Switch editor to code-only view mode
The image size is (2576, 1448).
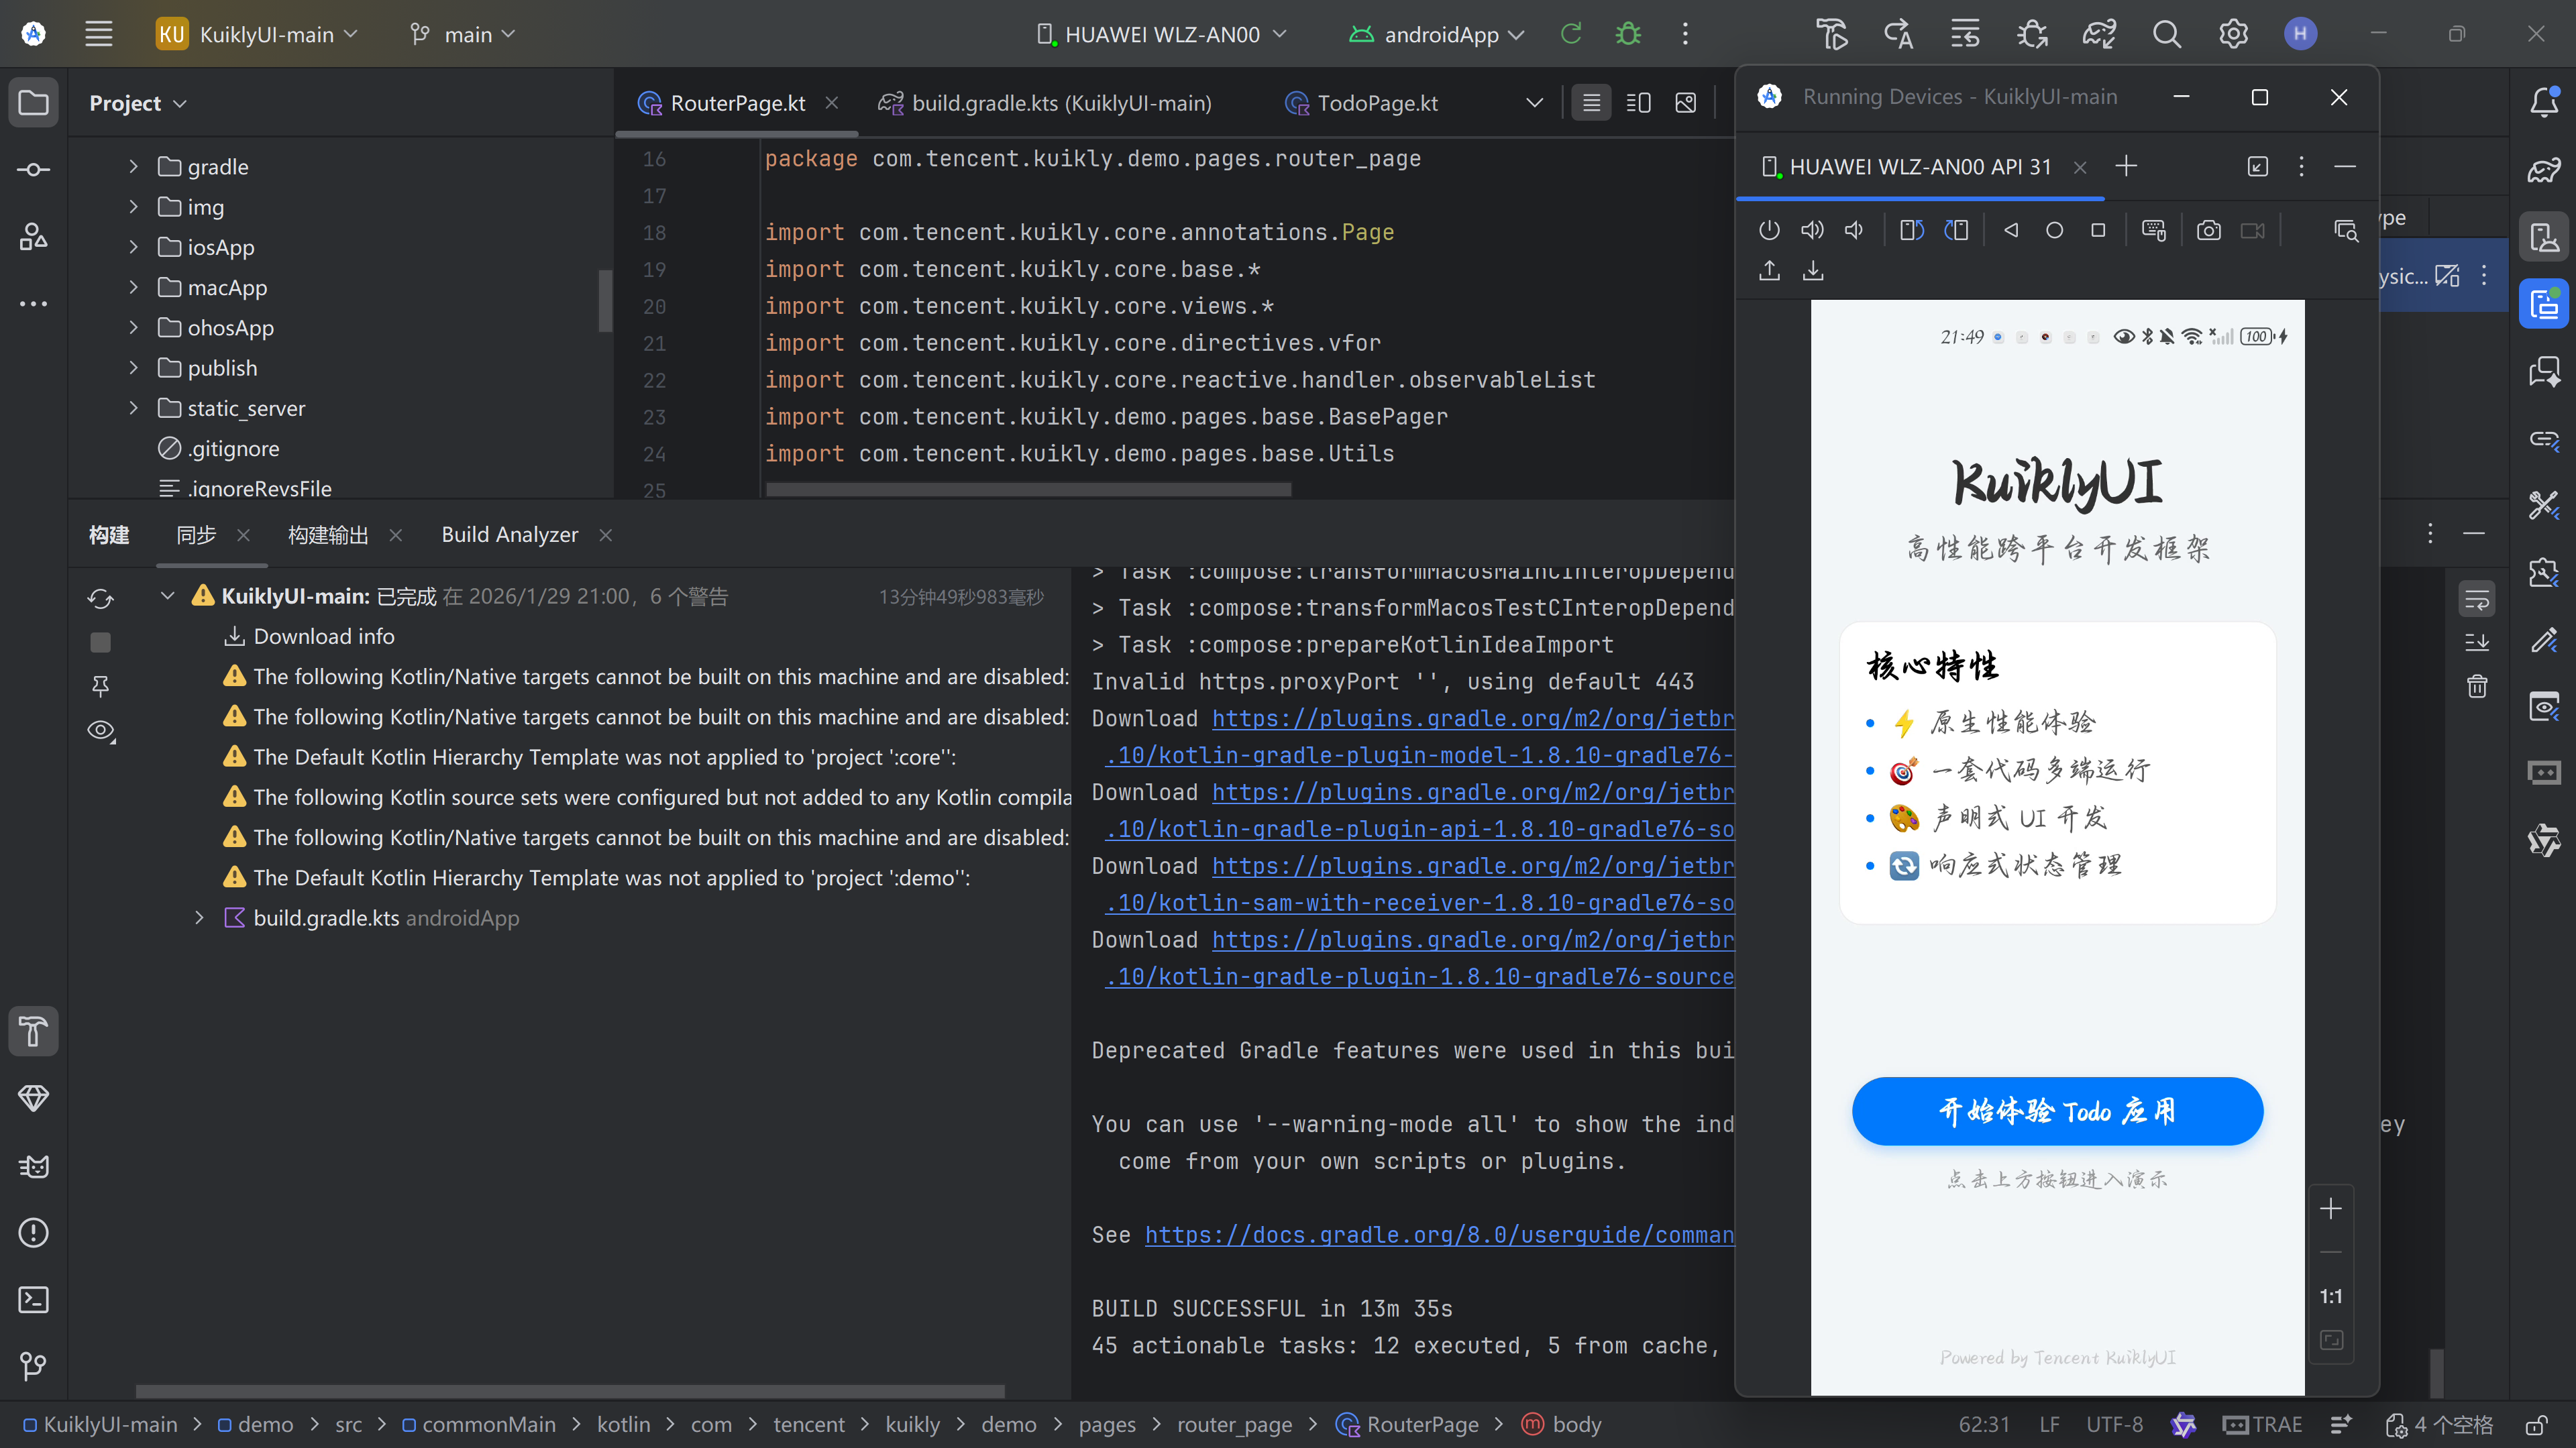point(1591,103)
